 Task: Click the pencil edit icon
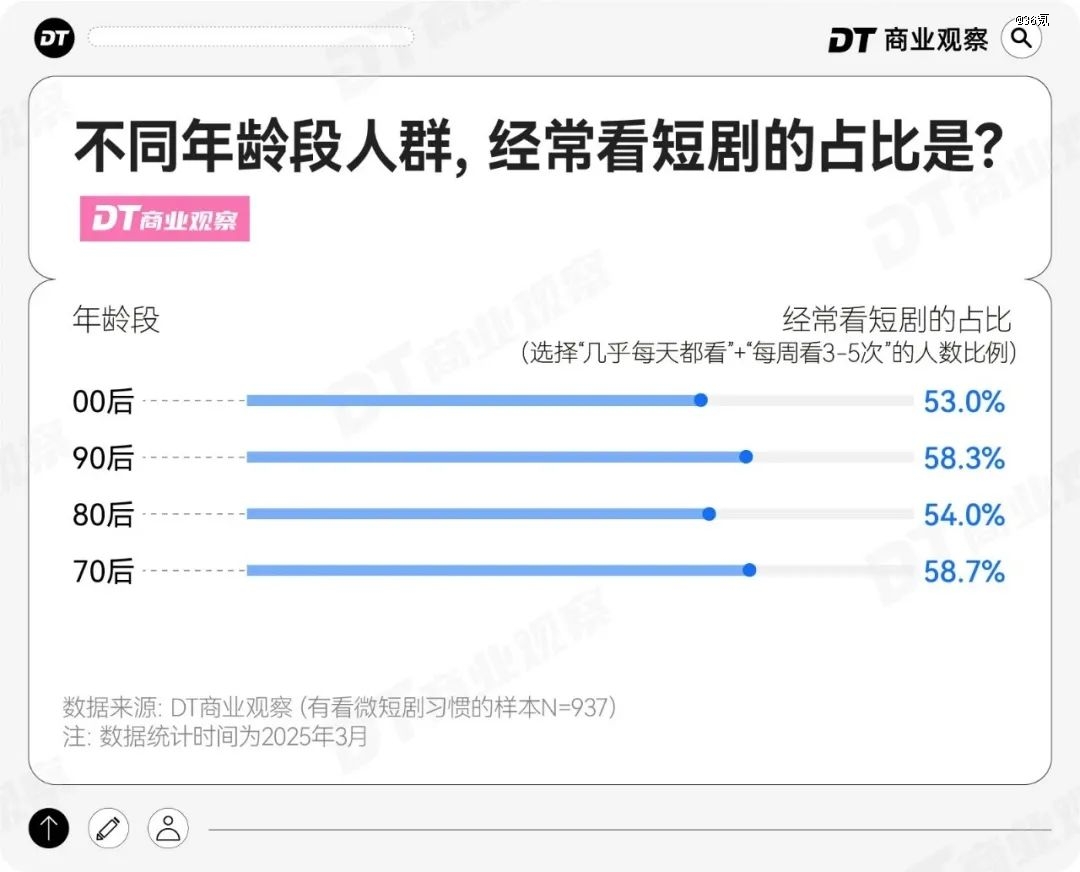[108, 827]
